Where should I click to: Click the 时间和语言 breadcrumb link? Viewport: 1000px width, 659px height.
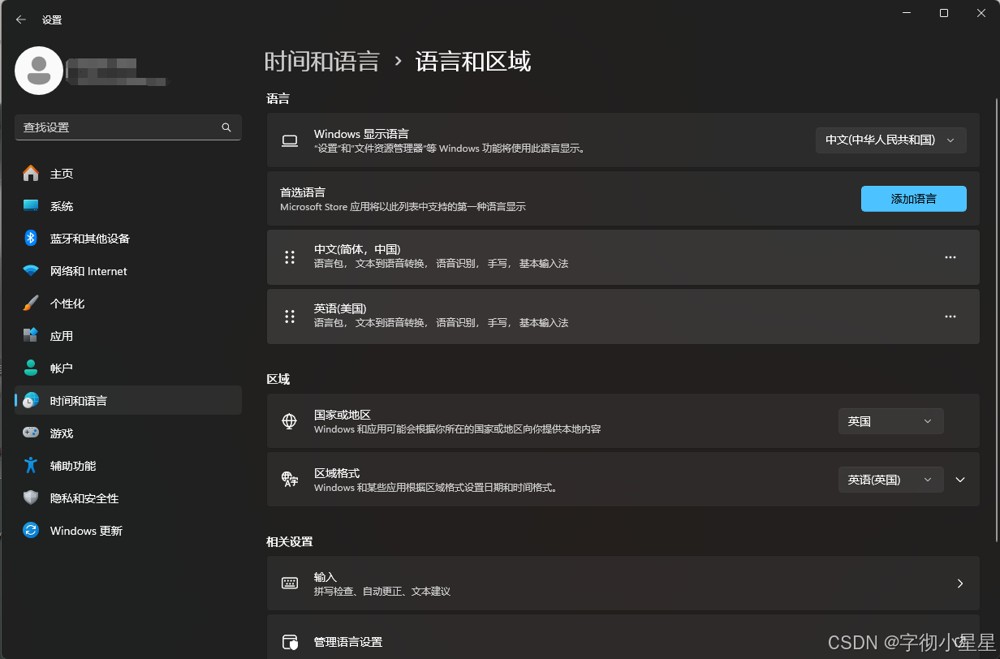tap(322, 62)
